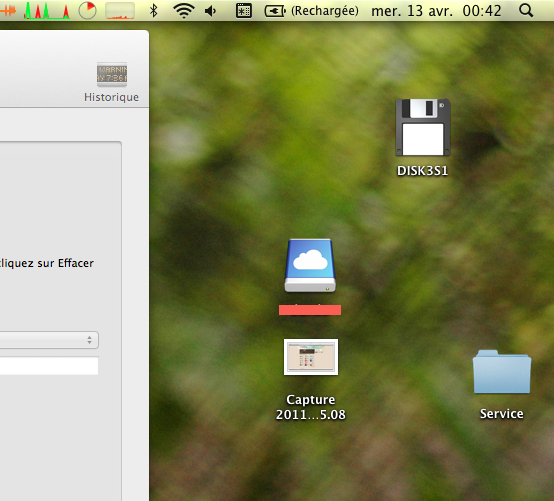Open the Wi-Fi status menu
The image size is (554, 501).
184,11
